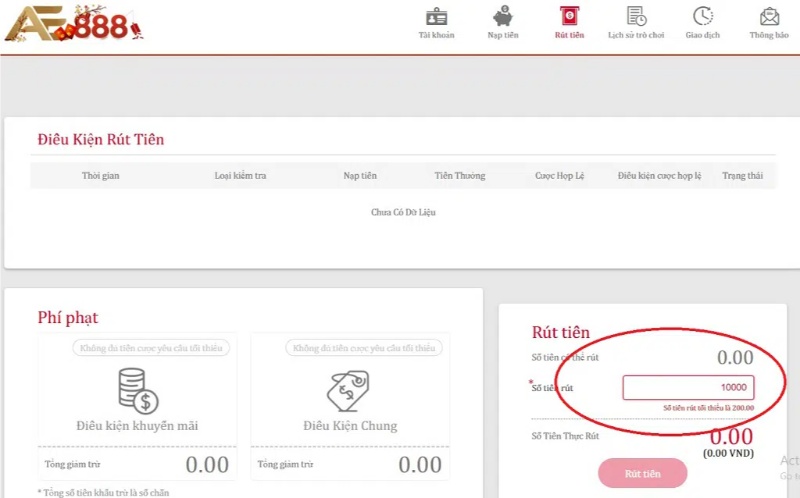Image resolution: width=800 pixels, height=498 pixels.
Task: Click the Loại kiểm tra column header
Action: [240, 176]
